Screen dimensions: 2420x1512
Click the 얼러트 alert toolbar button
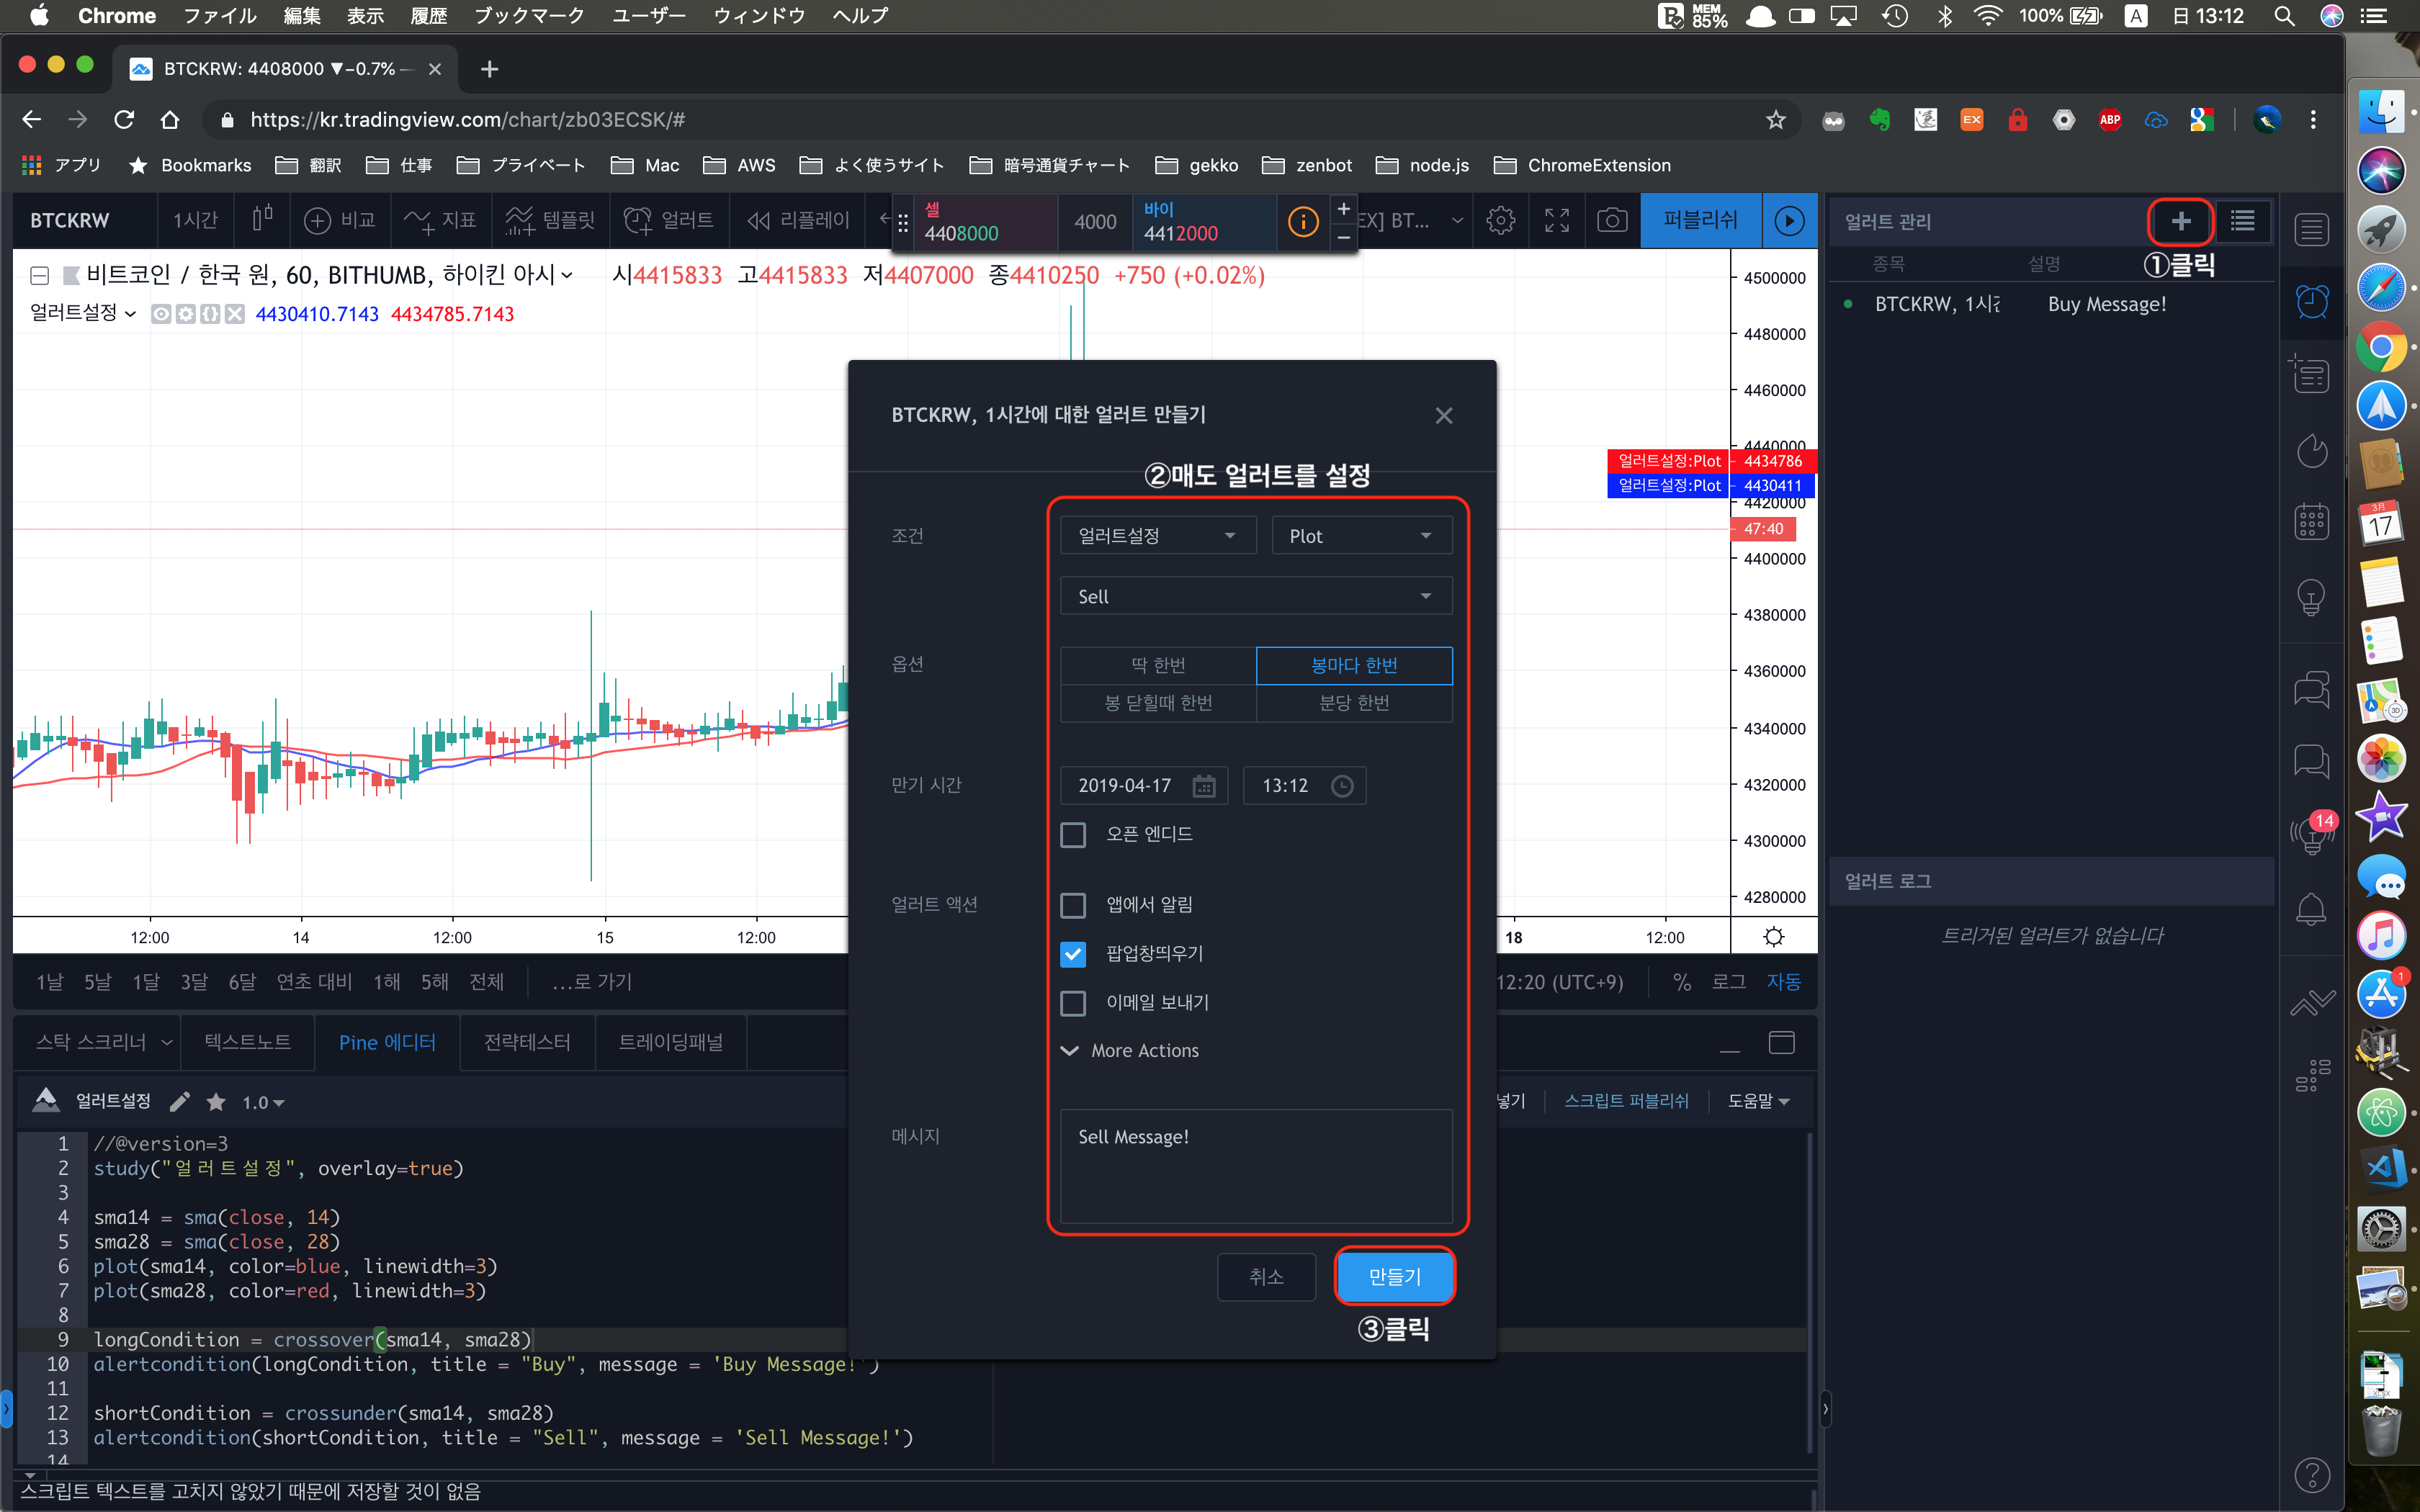point(669,220)
